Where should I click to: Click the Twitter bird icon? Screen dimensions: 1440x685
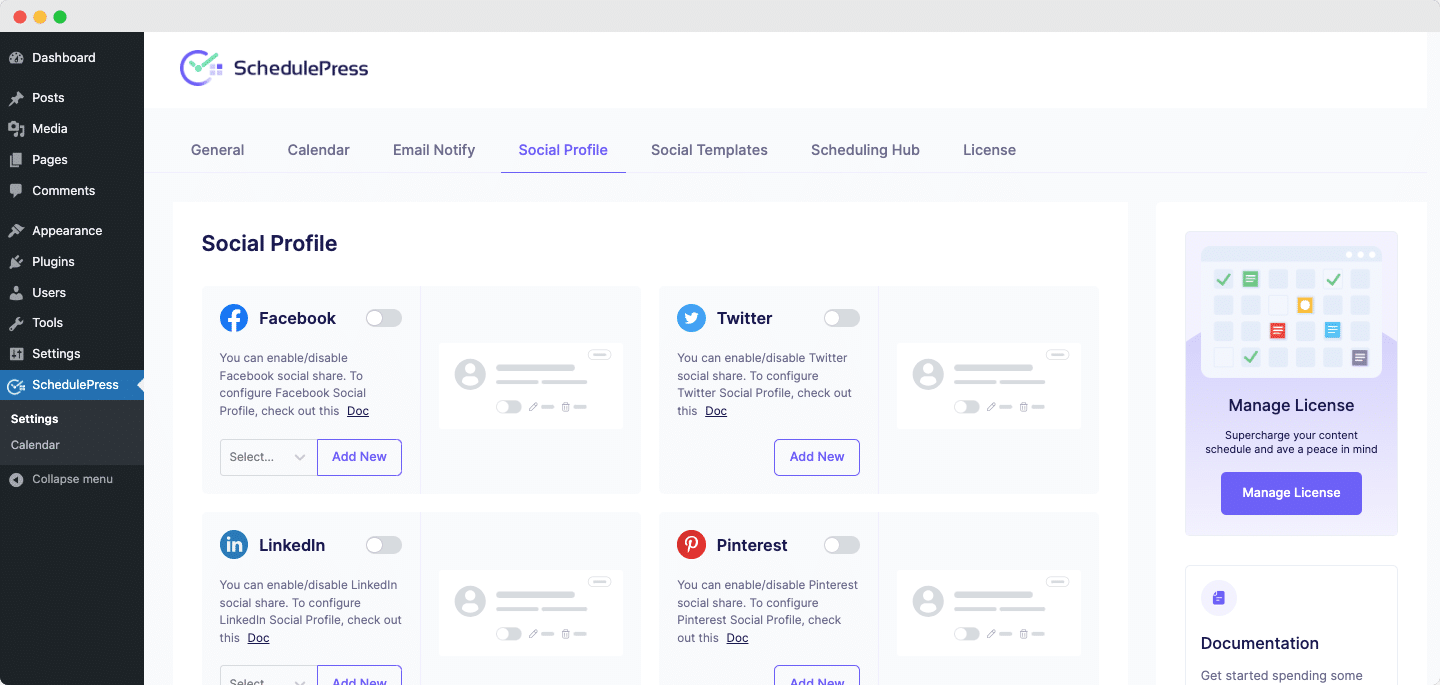pyautogui.click(x=691, y=318)
